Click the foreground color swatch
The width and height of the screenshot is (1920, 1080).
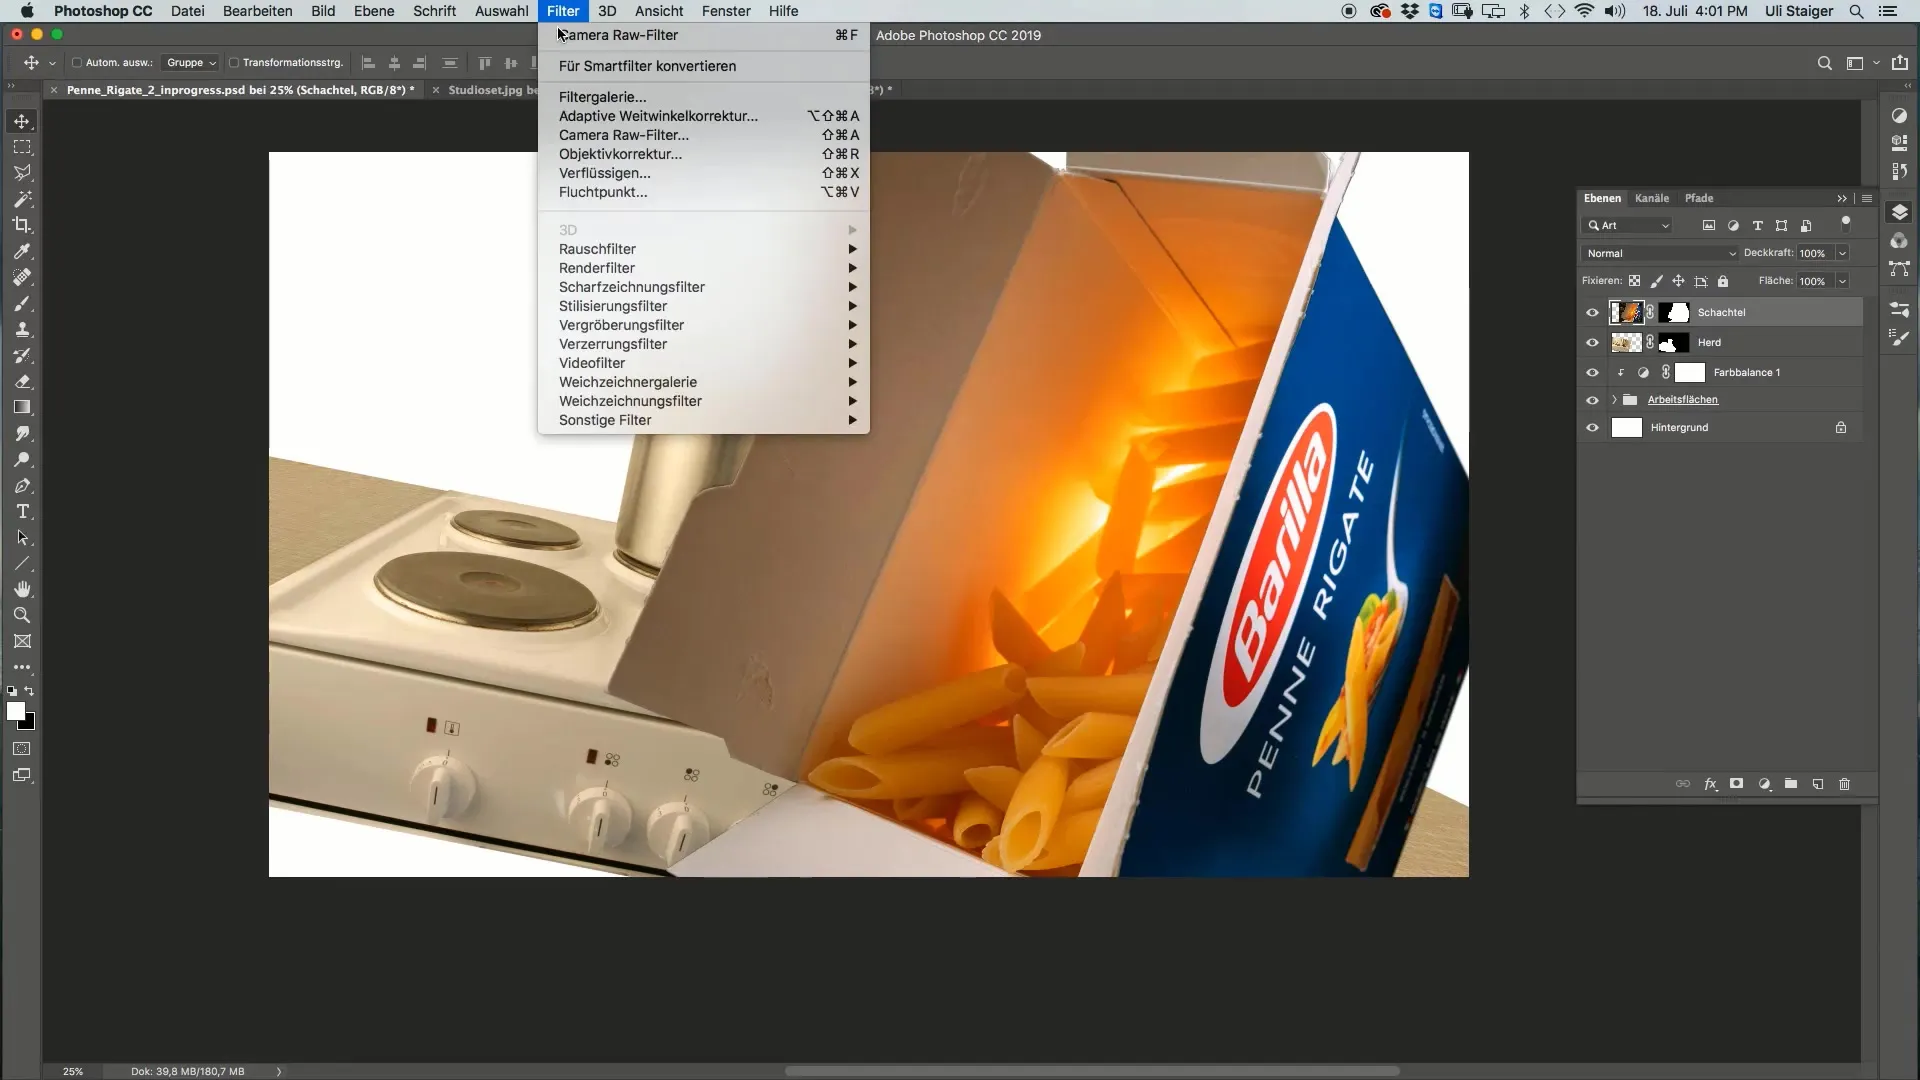15,711
